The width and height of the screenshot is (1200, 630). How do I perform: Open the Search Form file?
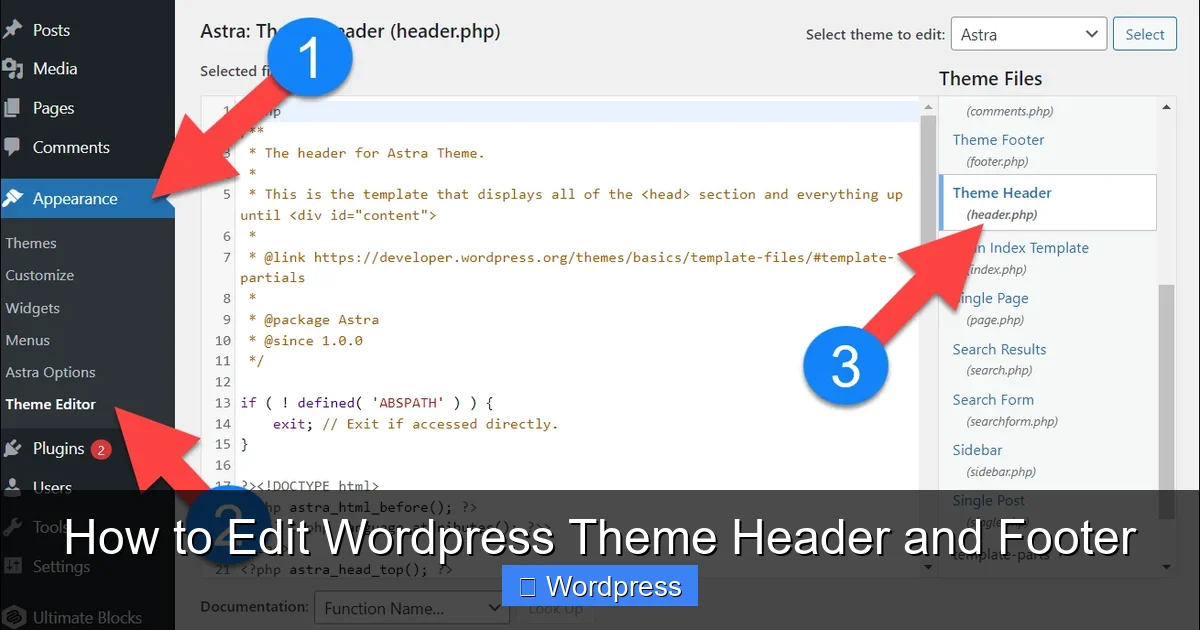pyautogui.click(x=993, y=399)
